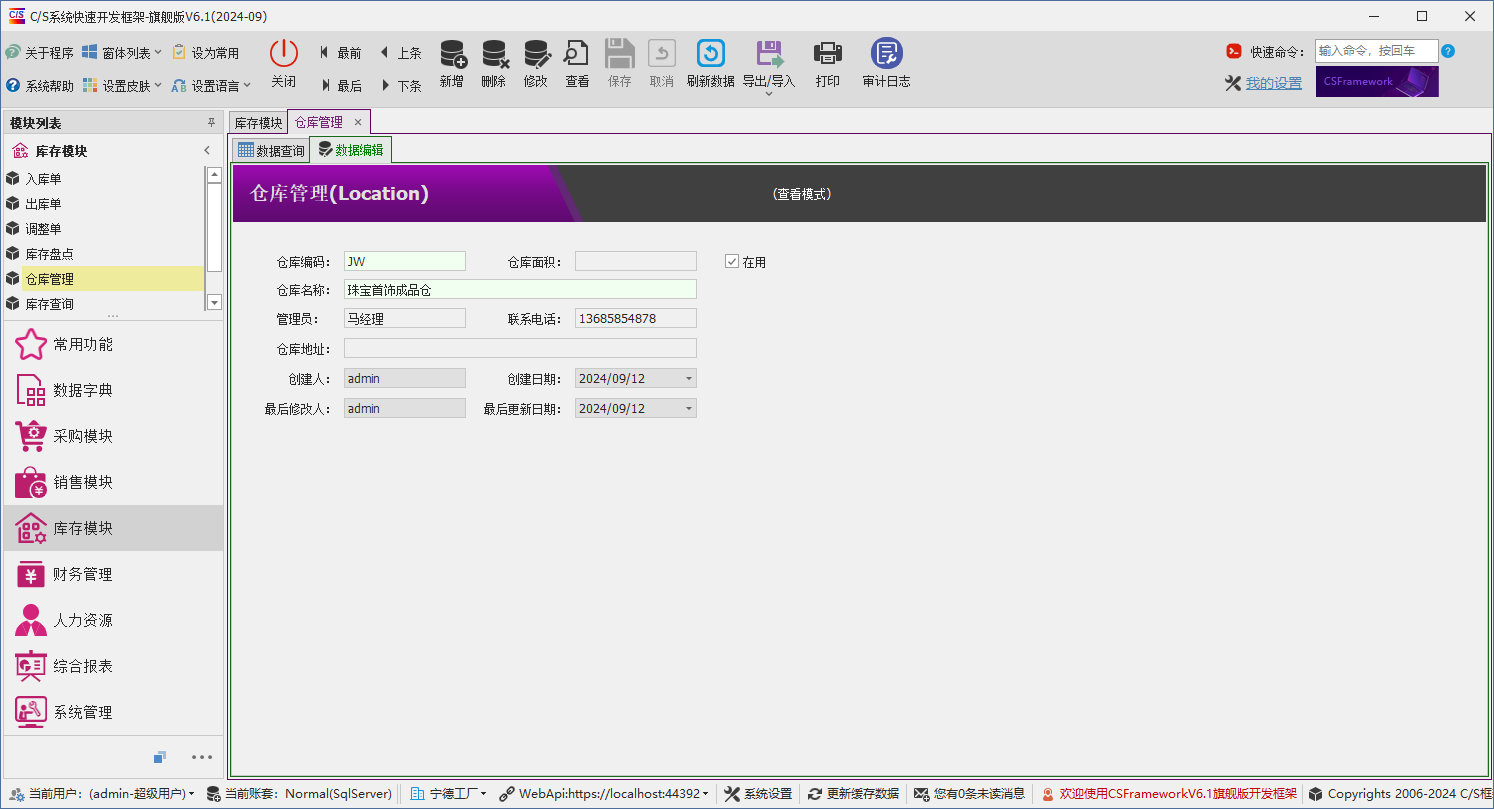Click the 删除 delete-record database icon
The image size is (1494, 809).
point(494,54)
